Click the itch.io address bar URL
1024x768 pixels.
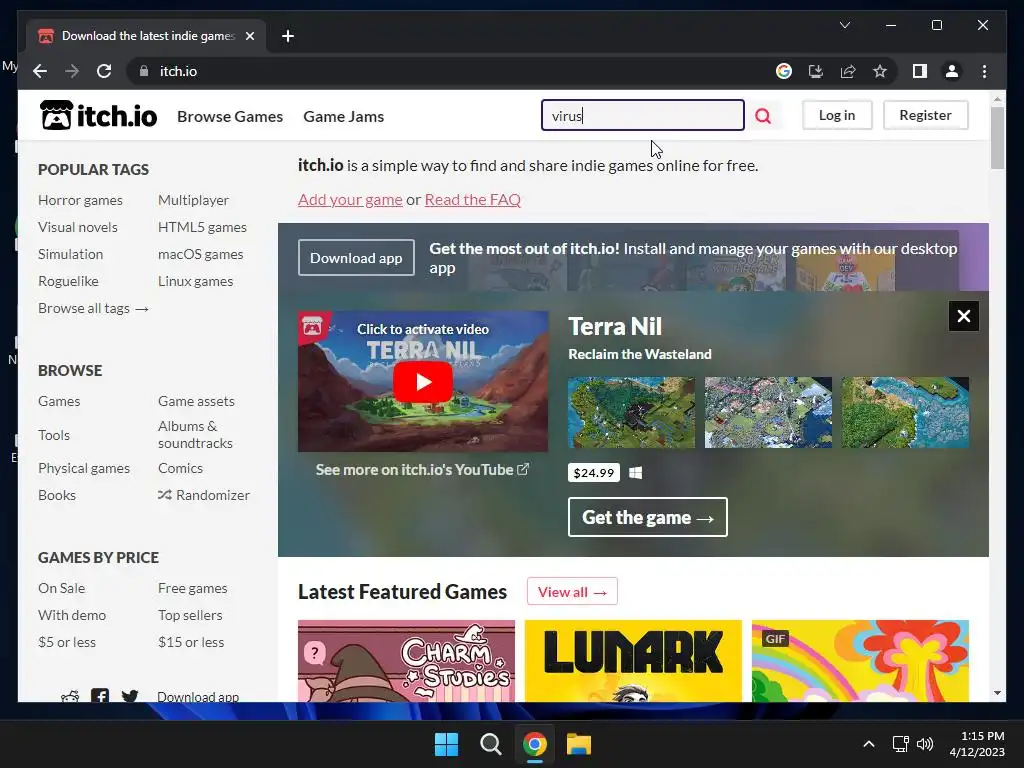[x=178, y=71]
